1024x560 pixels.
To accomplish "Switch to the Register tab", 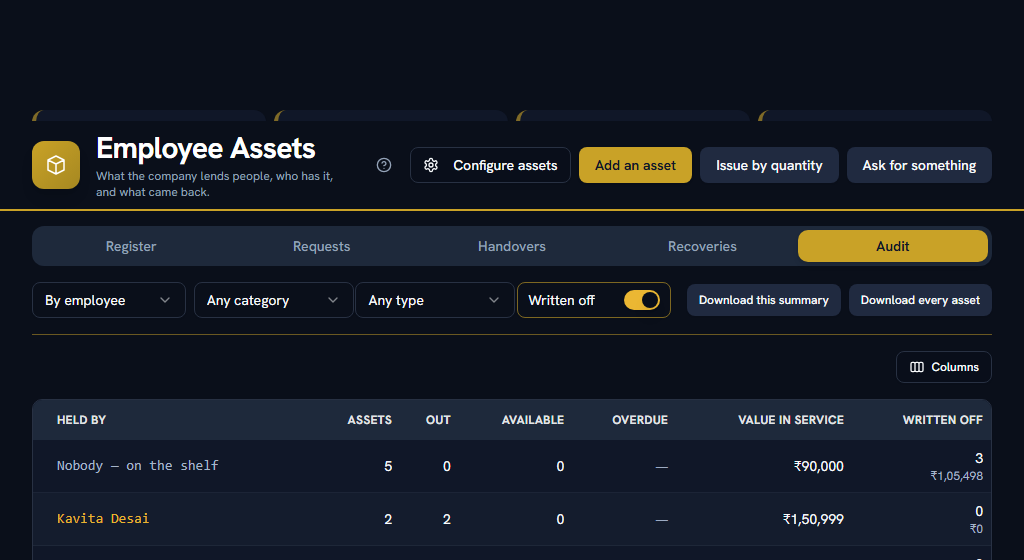I will point(131,246).
